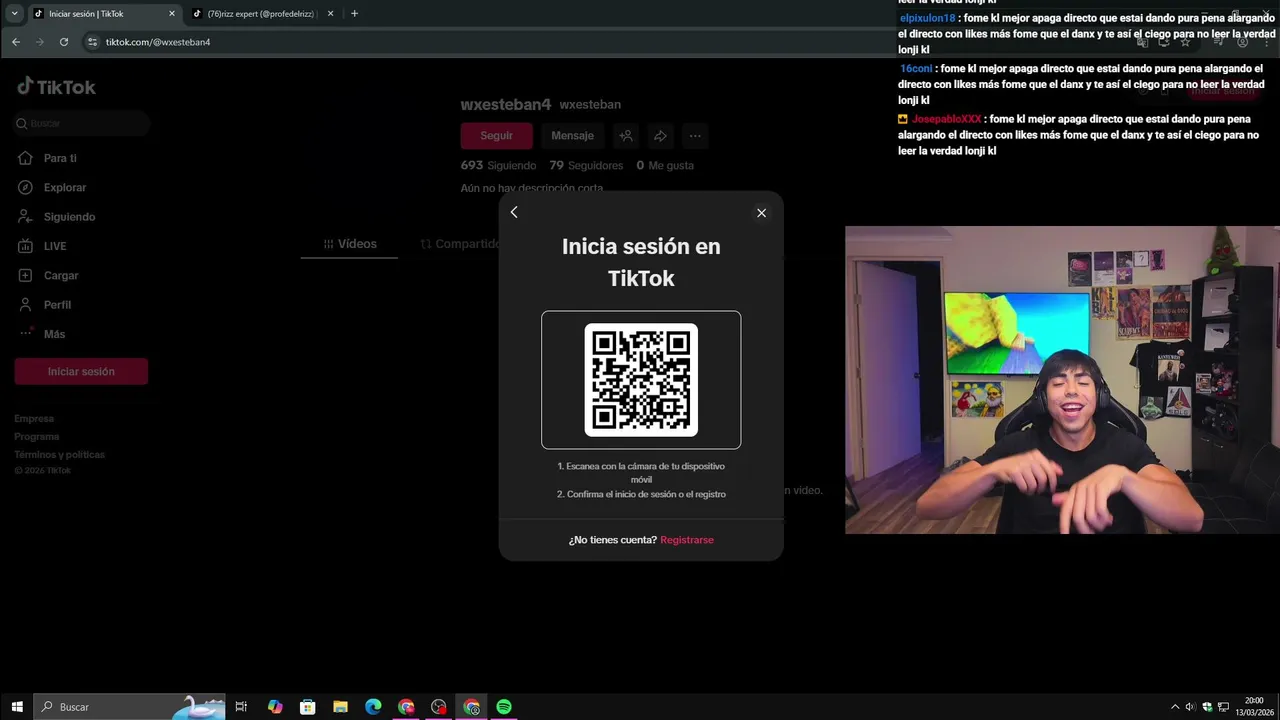Click the Mensaje button on profile

click(x=572, y=136)
